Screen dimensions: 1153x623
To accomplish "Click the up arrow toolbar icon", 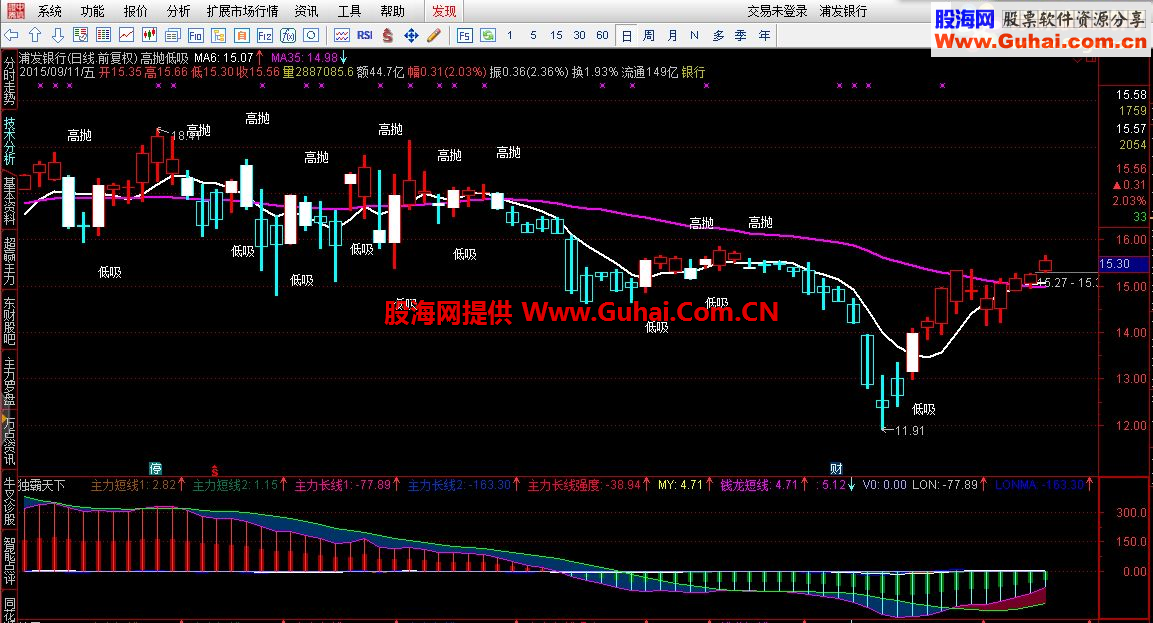I will [x=35, y=35].
